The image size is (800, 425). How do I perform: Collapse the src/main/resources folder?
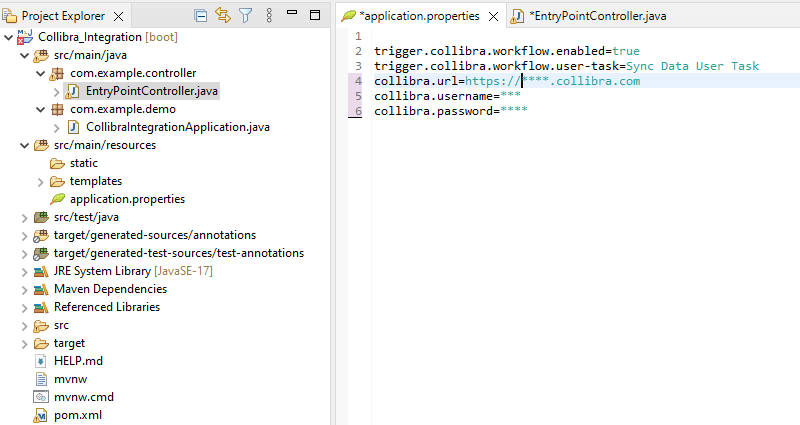(24, 145)
